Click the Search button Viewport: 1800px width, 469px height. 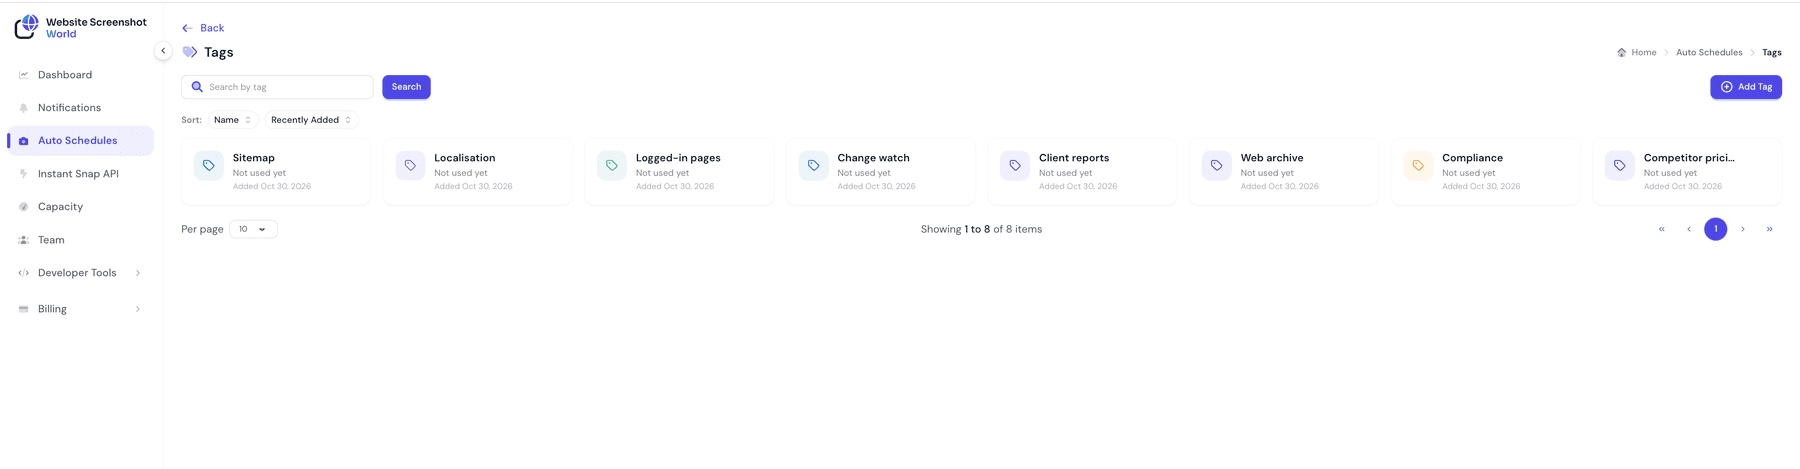click(x=406, y=87)
